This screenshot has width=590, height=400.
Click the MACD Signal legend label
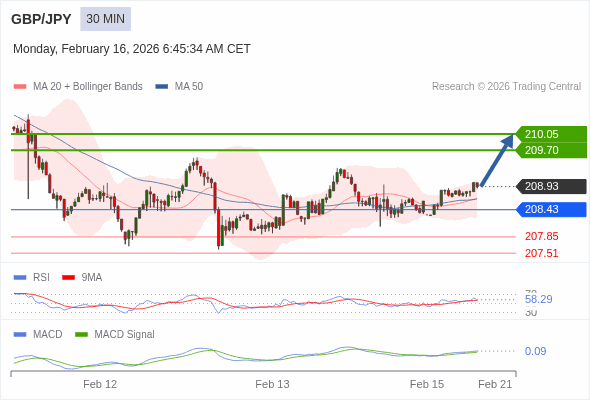(x=125, y=335)
